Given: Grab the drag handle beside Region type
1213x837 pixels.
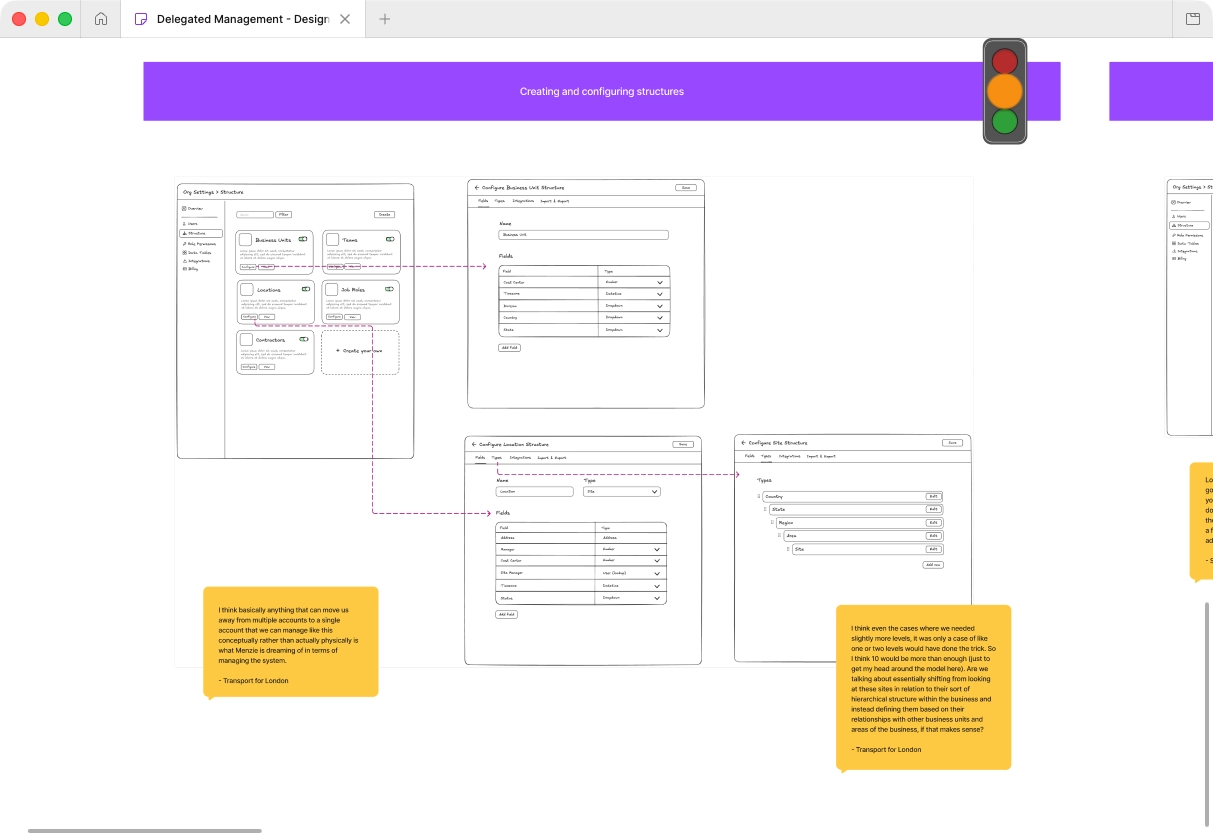Looking at the screenshot, I should [x=773, y=523].
